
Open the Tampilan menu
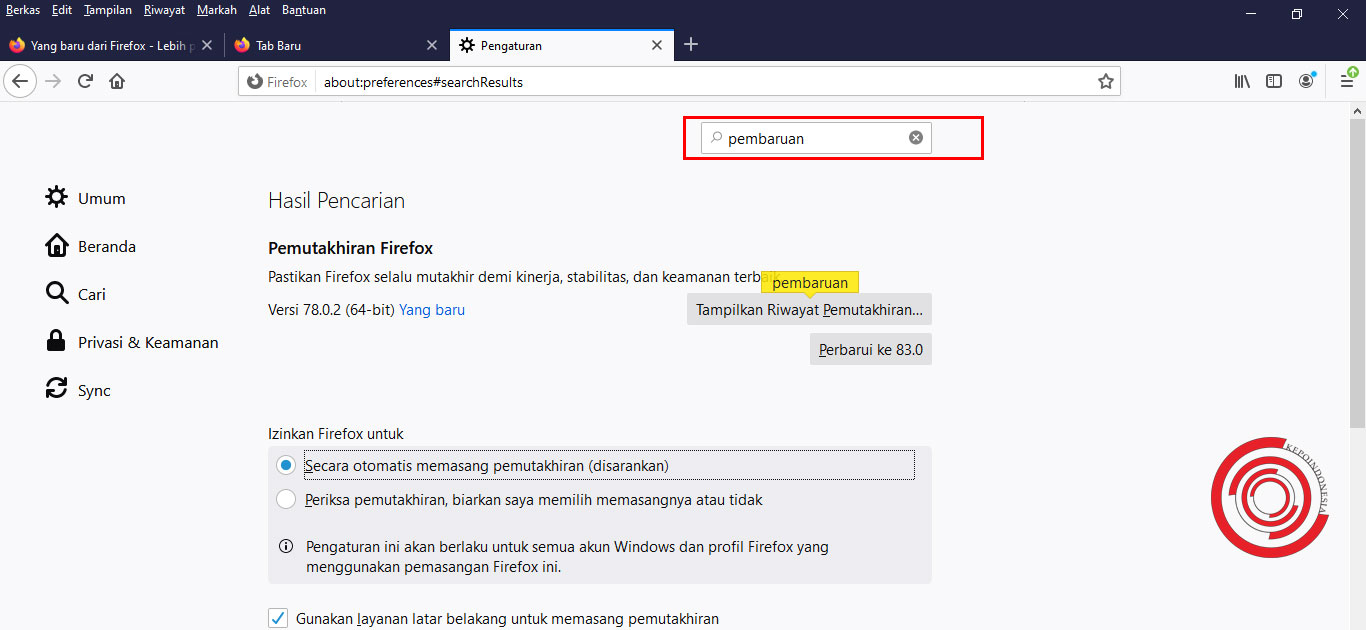(108, 10)
